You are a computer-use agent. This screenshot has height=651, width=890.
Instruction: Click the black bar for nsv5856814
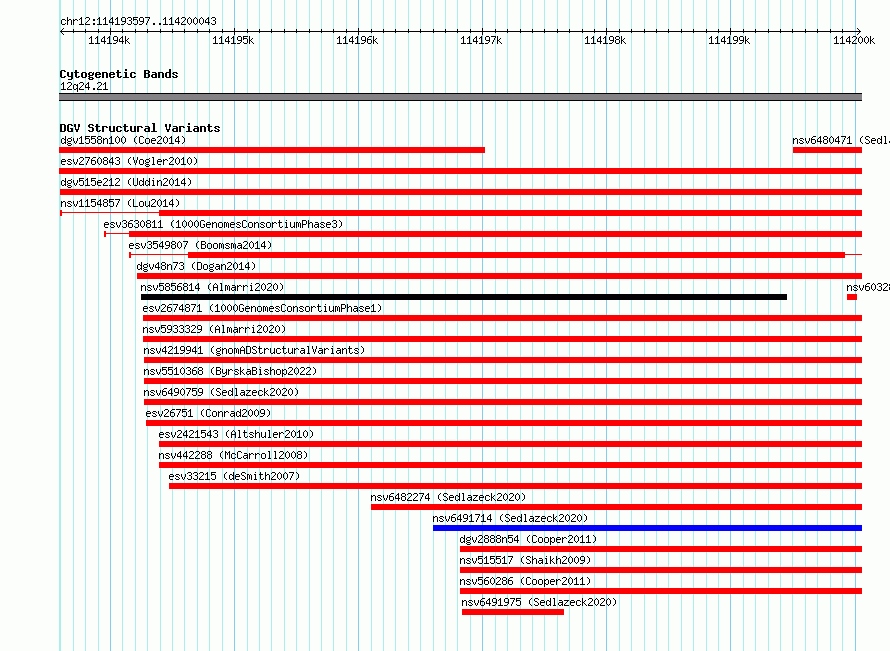tap(464, 297)
